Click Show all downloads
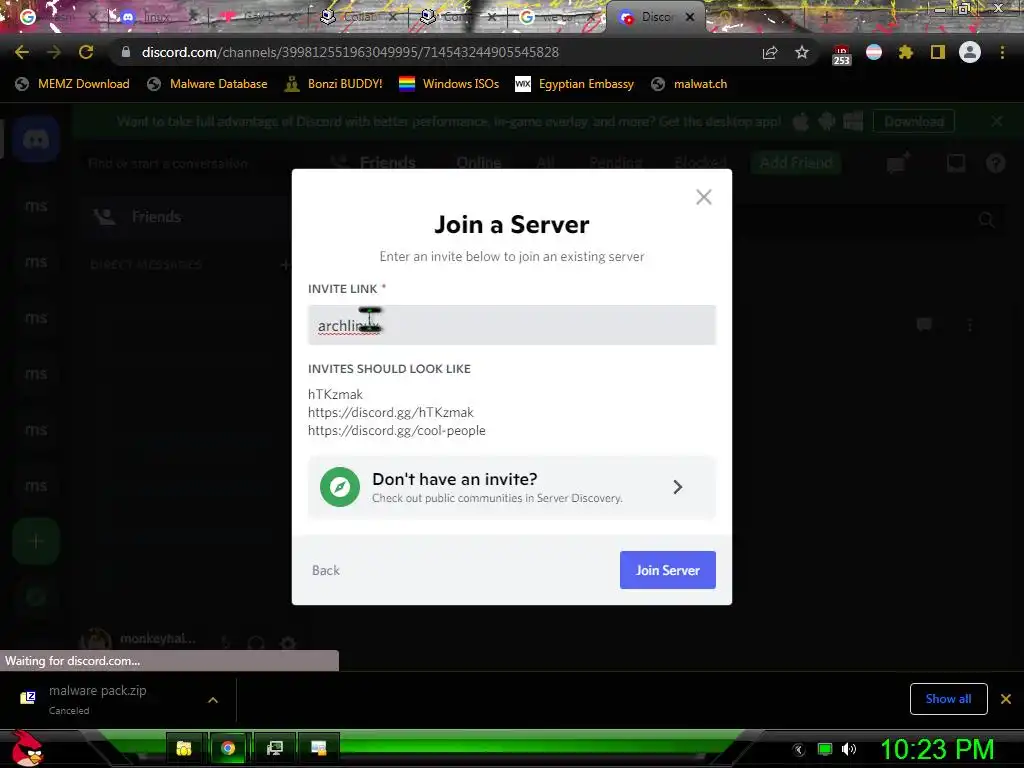 coord(948,699)
